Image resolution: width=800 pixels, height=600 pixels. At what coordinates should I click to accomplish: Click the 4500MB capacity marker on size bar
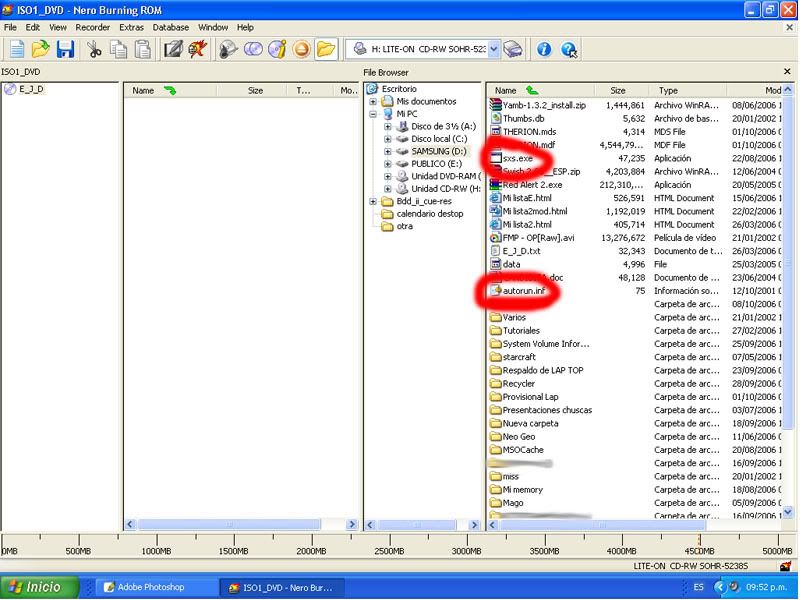[x=699, y=551]
